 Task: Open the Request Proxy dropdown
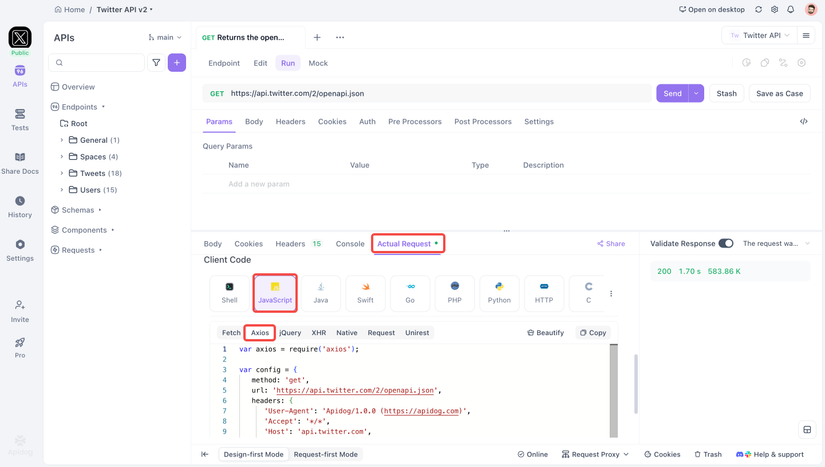click(595, 454)
